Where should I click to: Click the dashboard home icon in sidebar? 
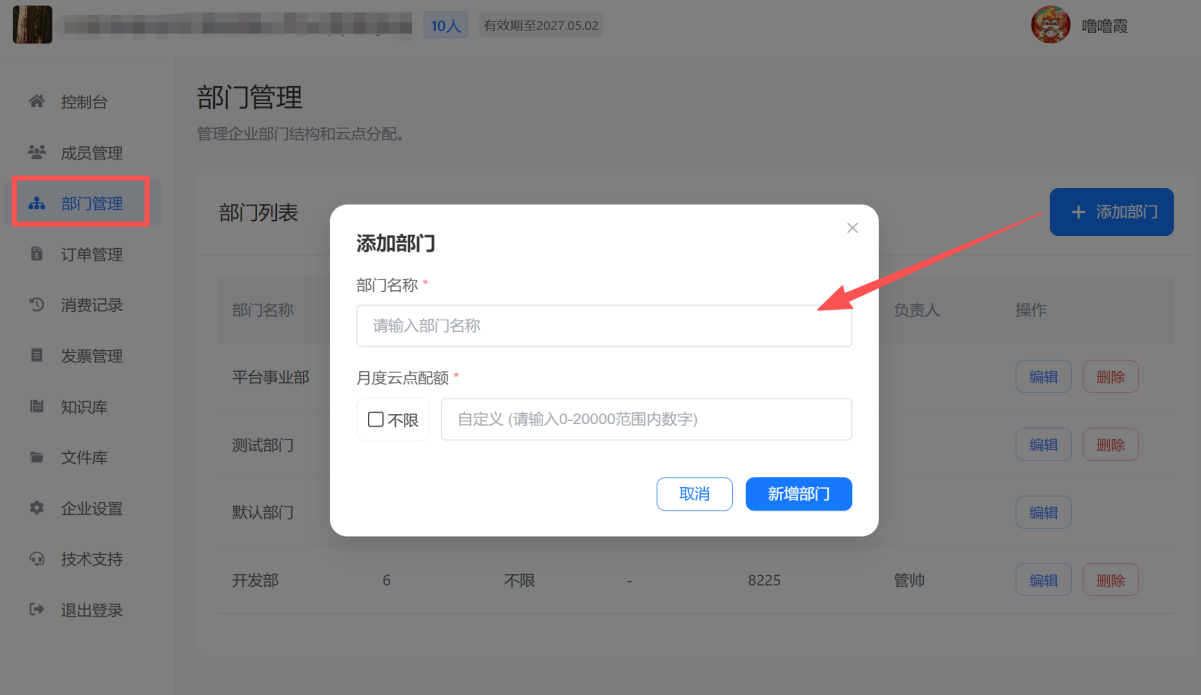(x=37, y=102)
